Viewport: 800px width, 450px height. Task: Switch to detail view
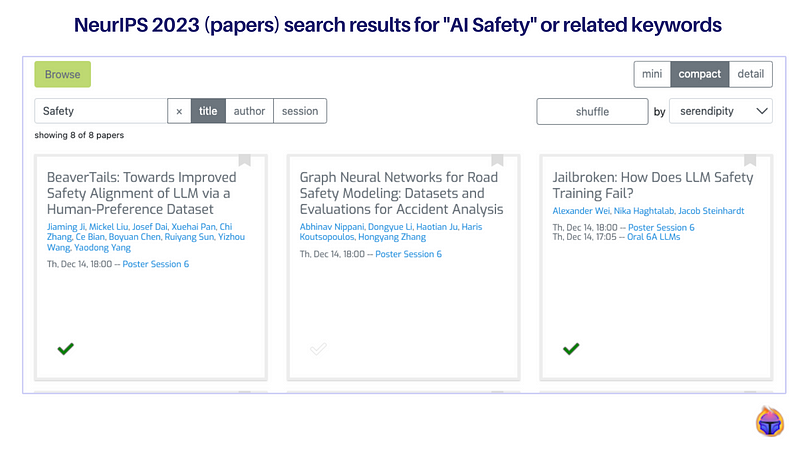tap(751, 74)
